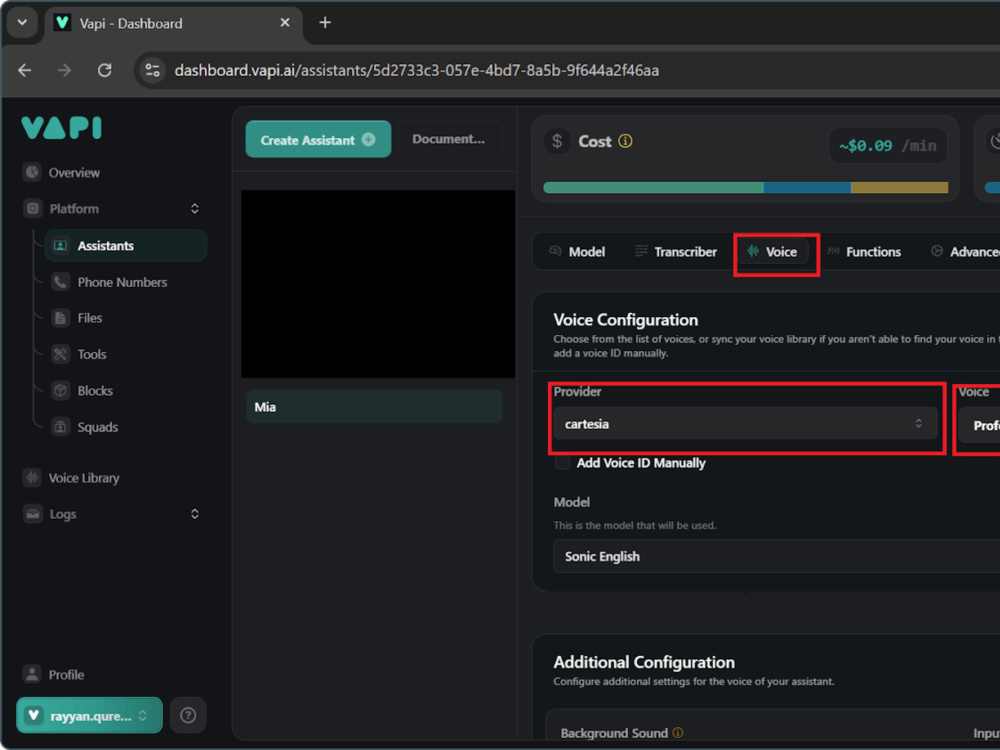The height and width of the screenshot is (750, 1000).
Task: Click the Background Sound info icon
Action: (x=678, y=733)
